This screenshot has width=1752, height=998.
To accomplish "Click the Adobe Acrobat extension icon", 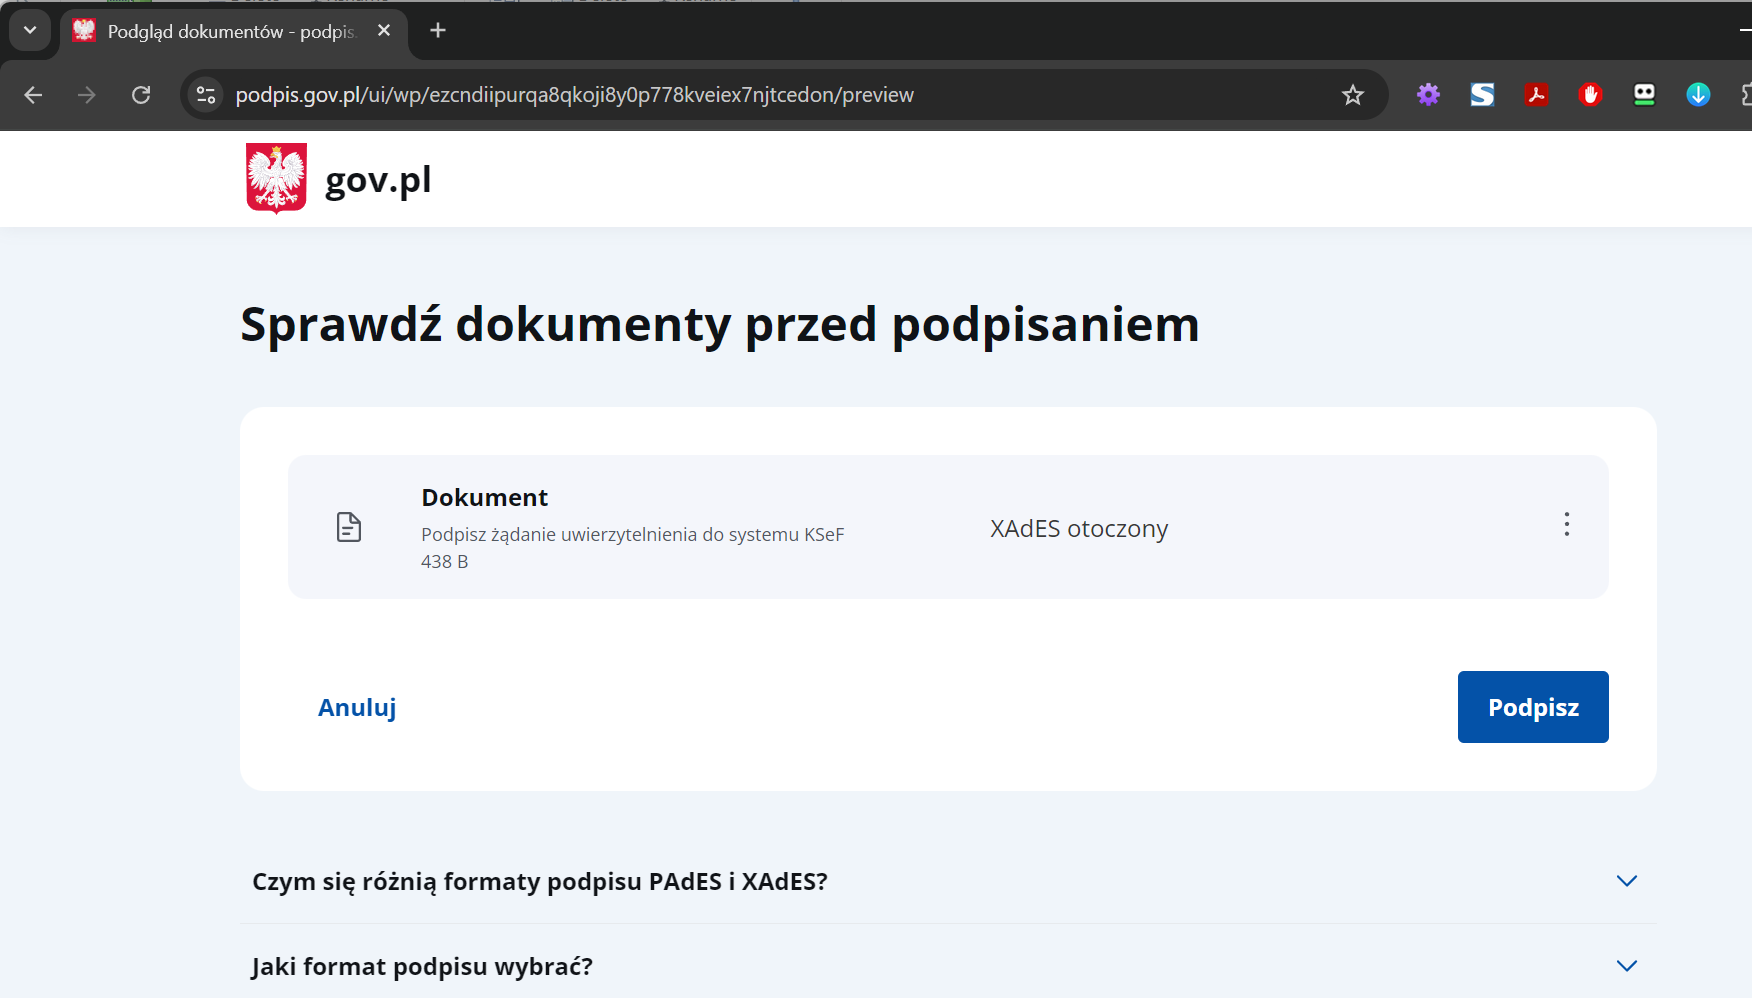I will tap(1536, 95).
